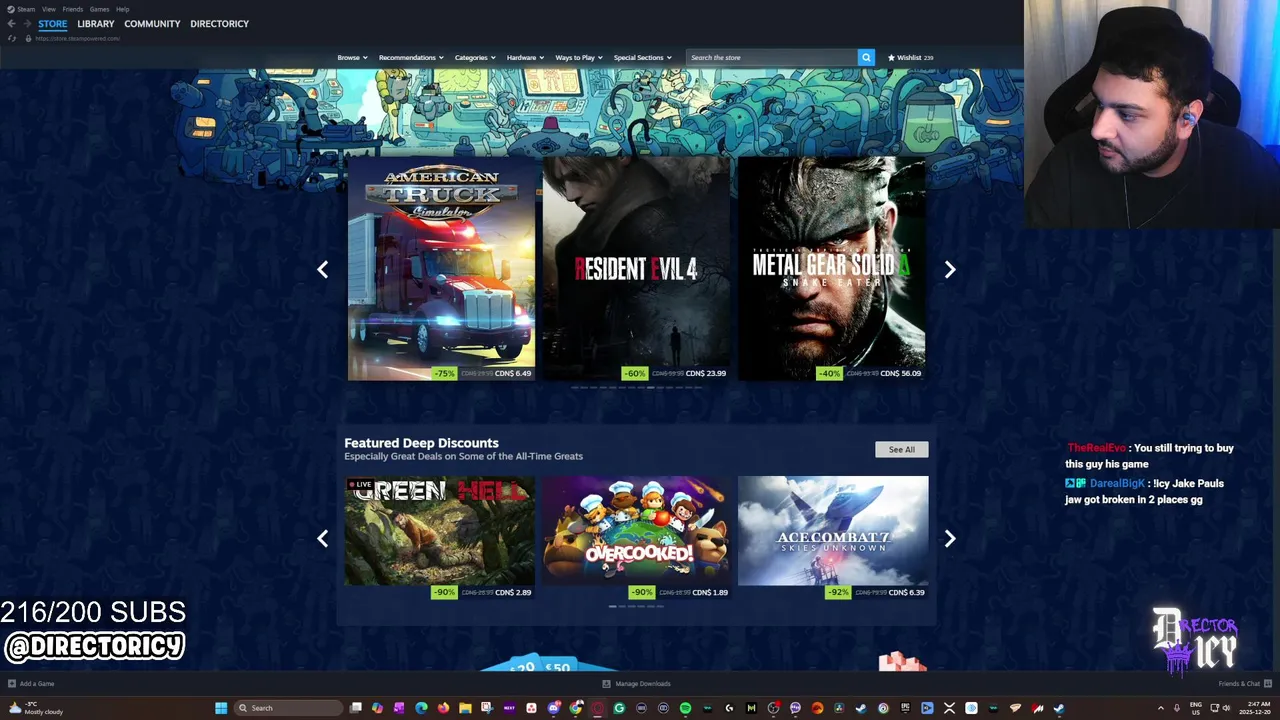The width and height of the screenshot is (1280, 720).
Task: Switch to the LIBRARY tab
Action: (96, 24)
